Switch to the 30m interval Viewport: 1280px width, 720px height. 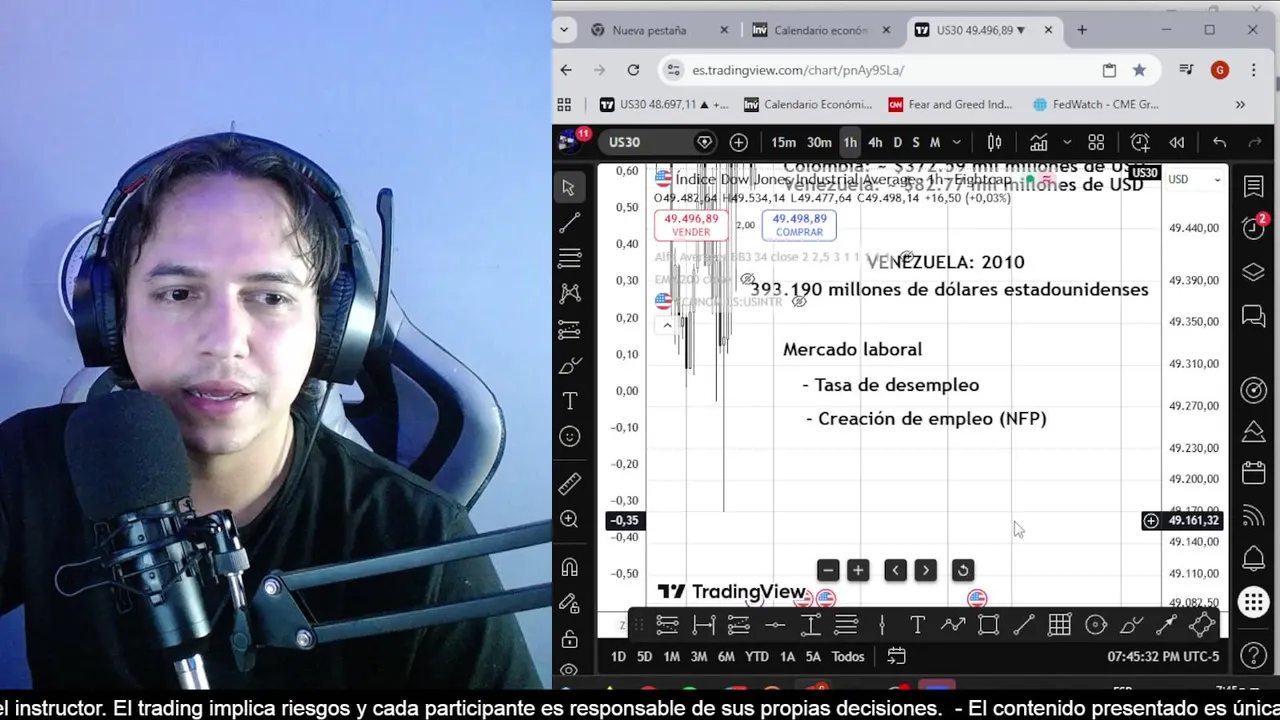click(819, 142)
